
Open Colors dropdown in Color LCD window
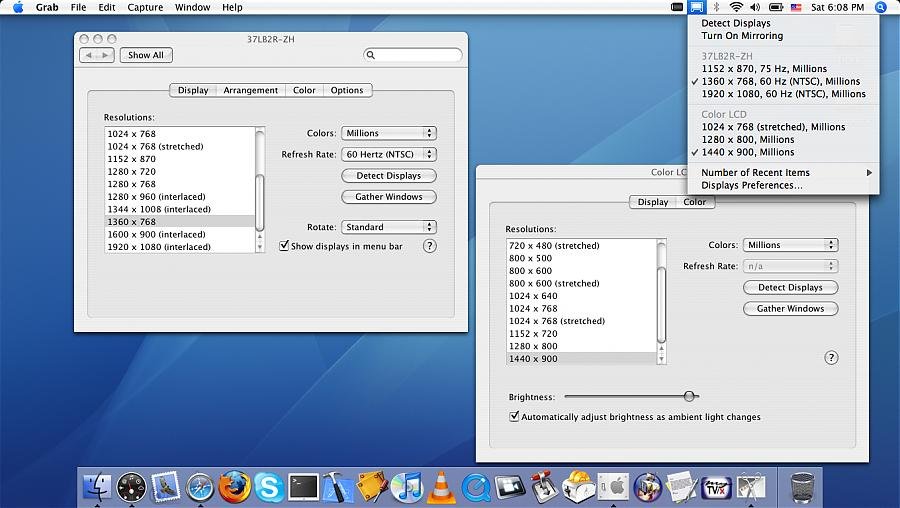(x=789, y=245)
